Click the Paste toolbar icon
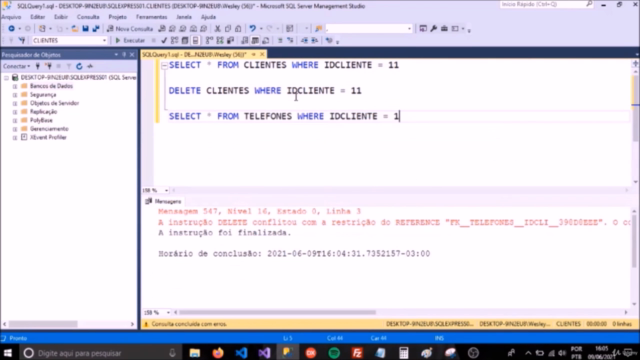This screenshot has height=360, width=640. 238,29
